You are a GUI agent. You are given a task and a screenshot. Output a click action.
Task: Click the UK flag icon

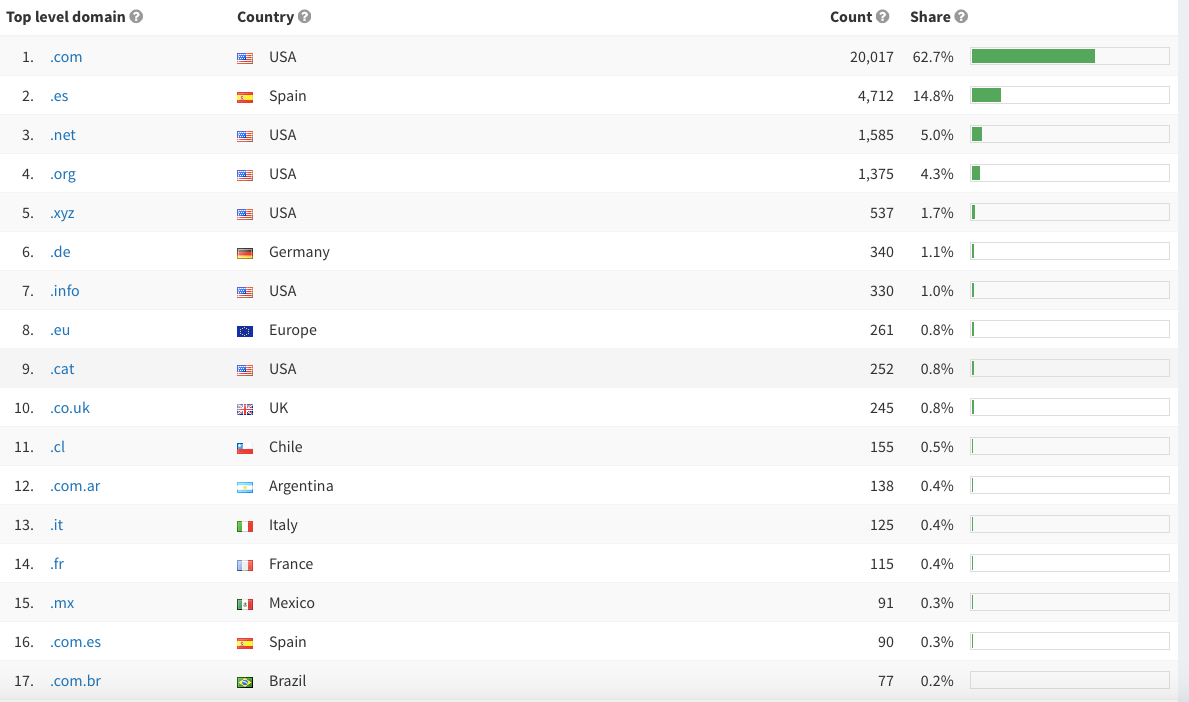(x=245, y=409)
